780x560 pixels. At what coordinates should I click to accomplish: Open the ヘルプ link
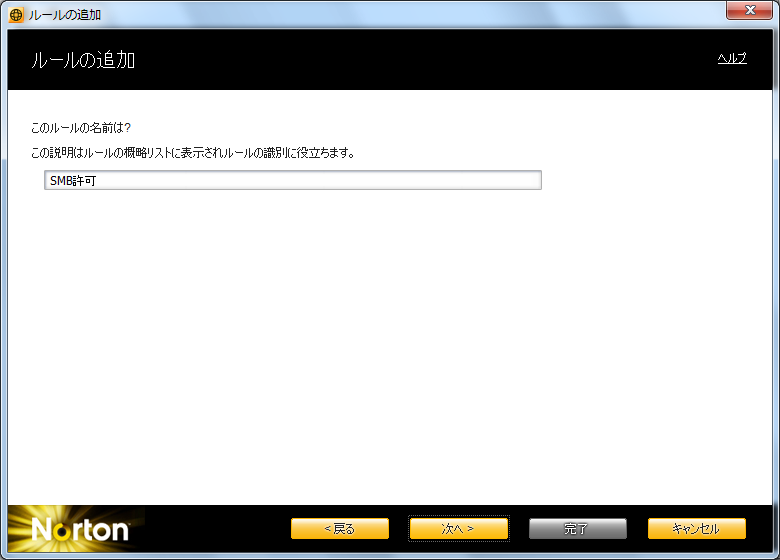[731, 59]
